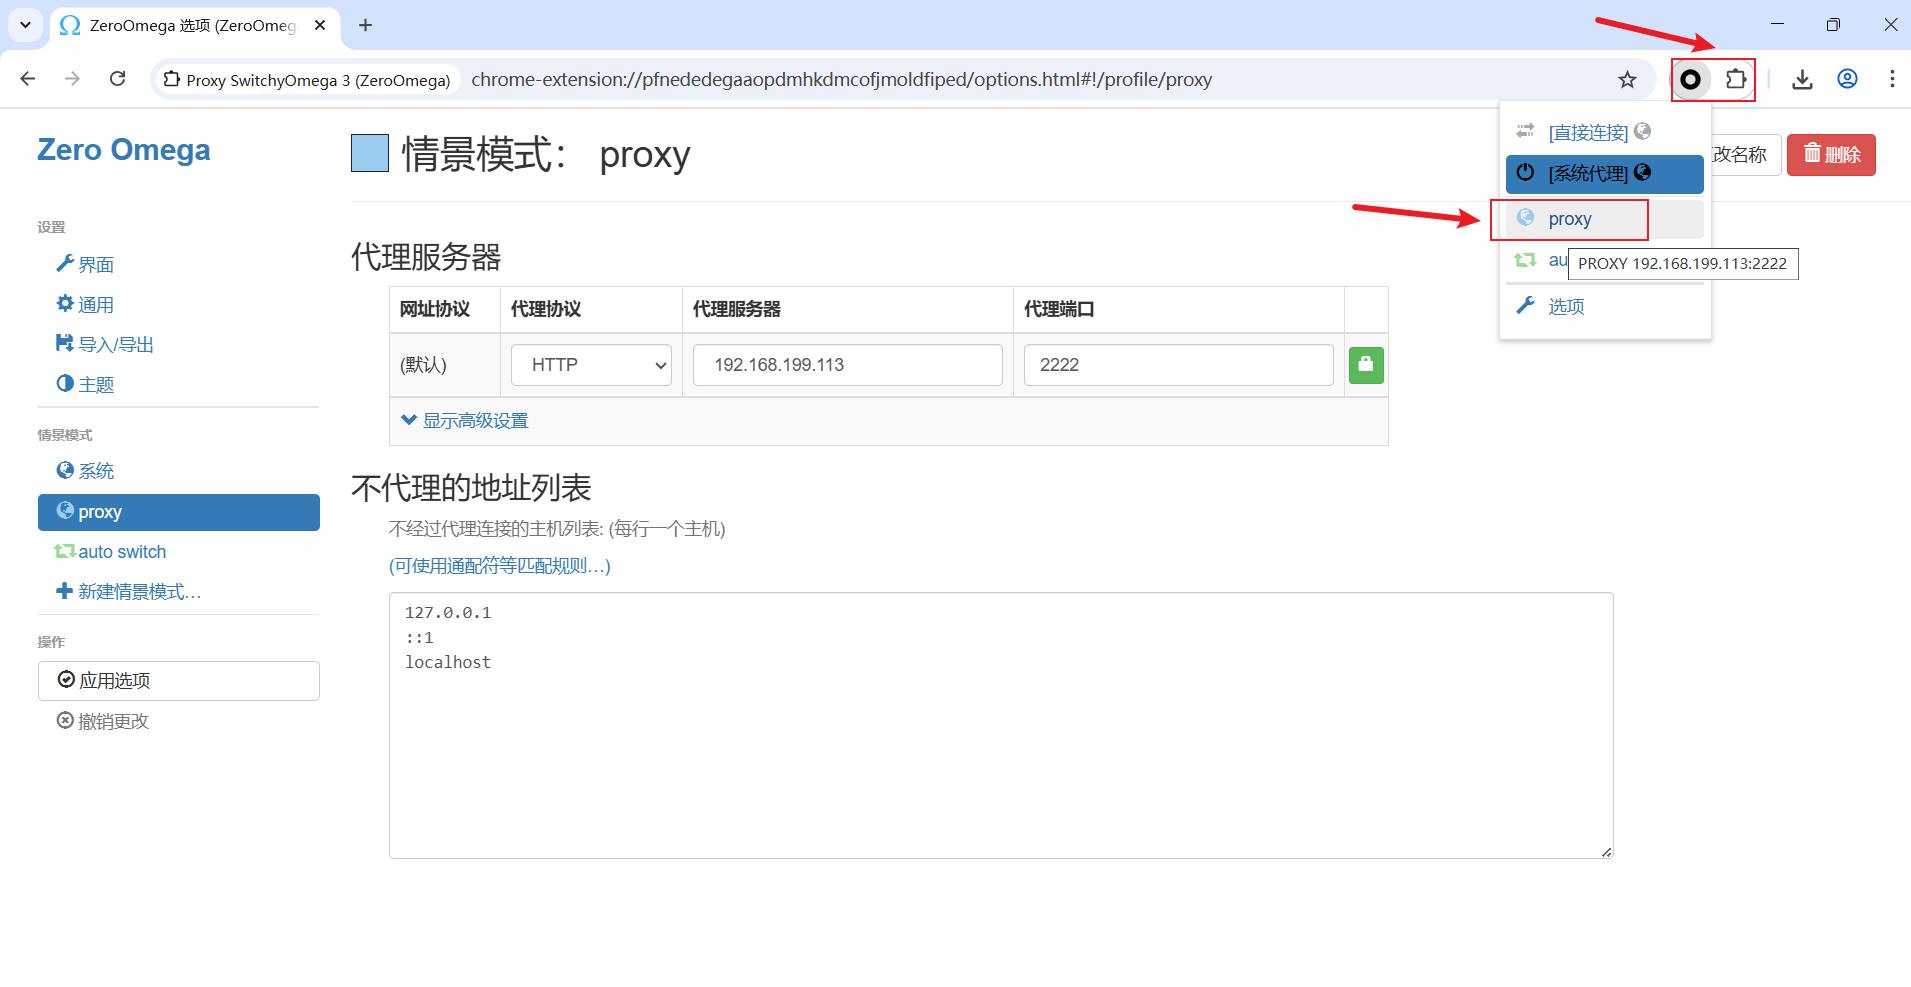The image size is (1911, 987).
Task: Click the green lock icon beside the proxy port
Action: coord(1366,364)
